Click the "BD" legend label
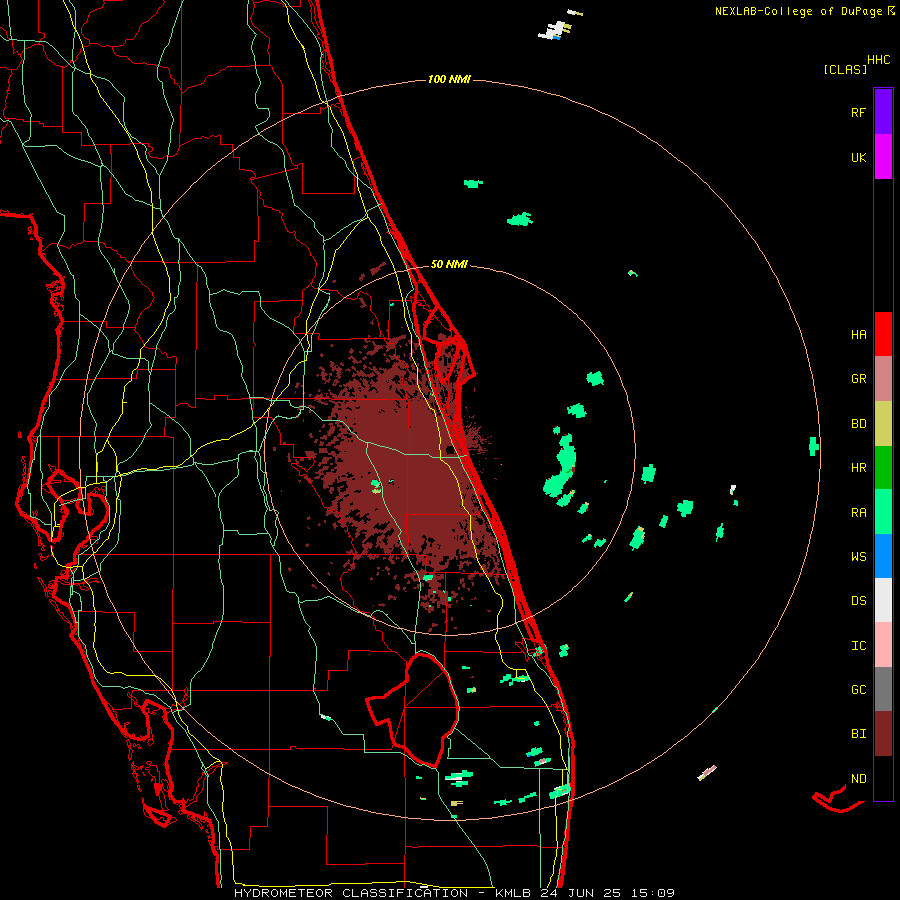The width and height of the screenshot is (900, 900). tap(858, 424)
